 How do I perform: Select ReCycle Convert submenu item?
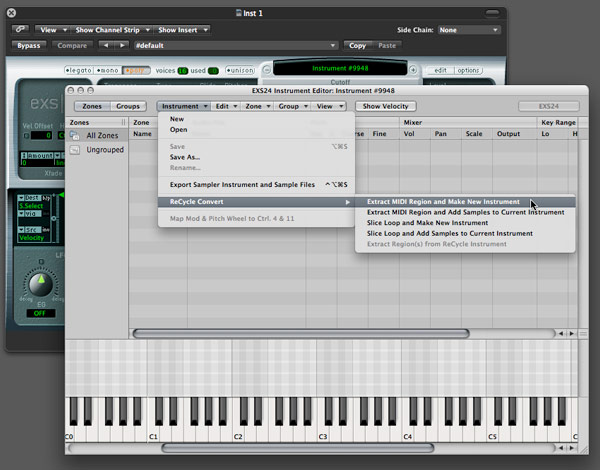(256, 202)
